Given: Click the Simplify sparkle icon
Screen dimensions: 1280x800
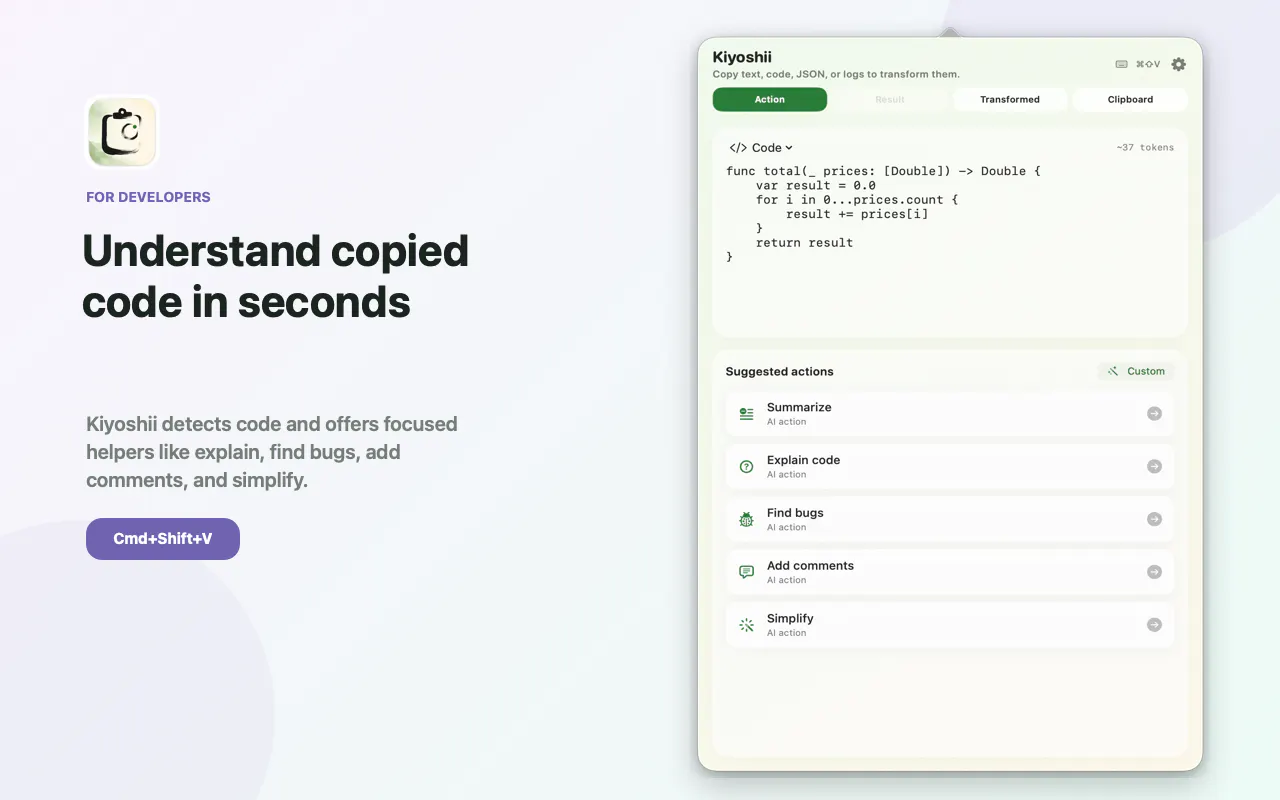Looking at the screenshot, I should tap(746, 625).
